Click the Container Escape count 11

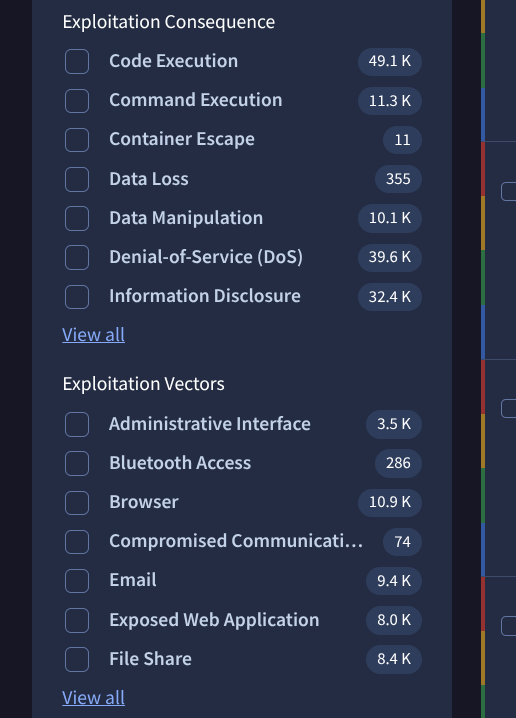(x=402, y=140)
